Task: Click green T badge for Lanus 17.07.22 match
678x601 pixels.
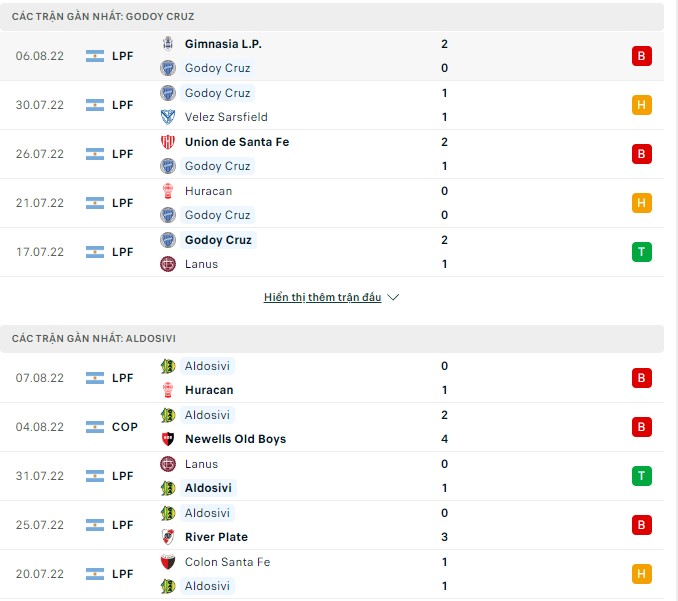Action: [x=641, y=252]
